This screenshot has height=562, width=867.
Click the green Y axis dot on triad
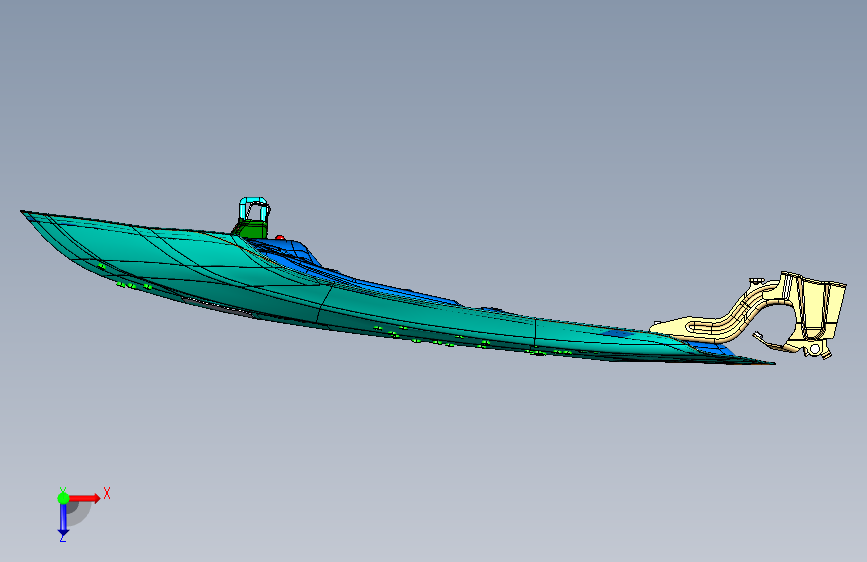pos(63,498)
